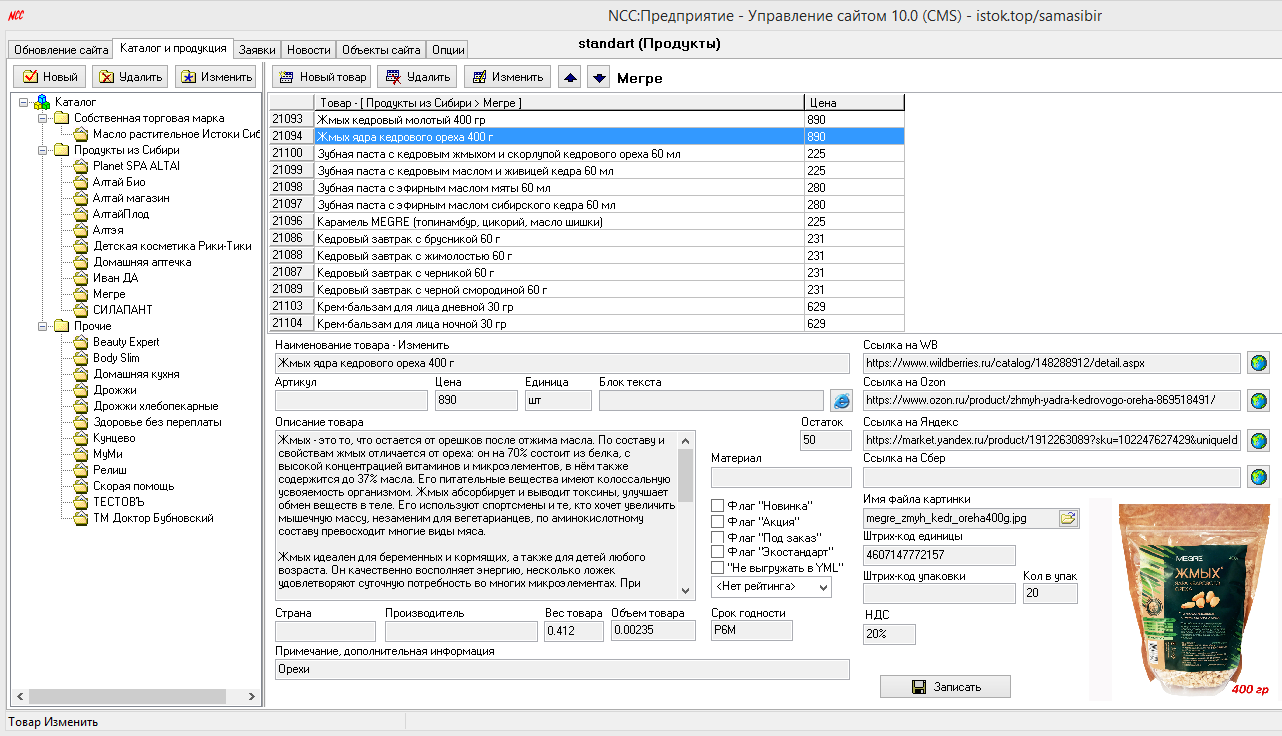Enable the Флаг "Новинка" checkbox
Screen dimensions: 1282x736
(x=717, y=506)
